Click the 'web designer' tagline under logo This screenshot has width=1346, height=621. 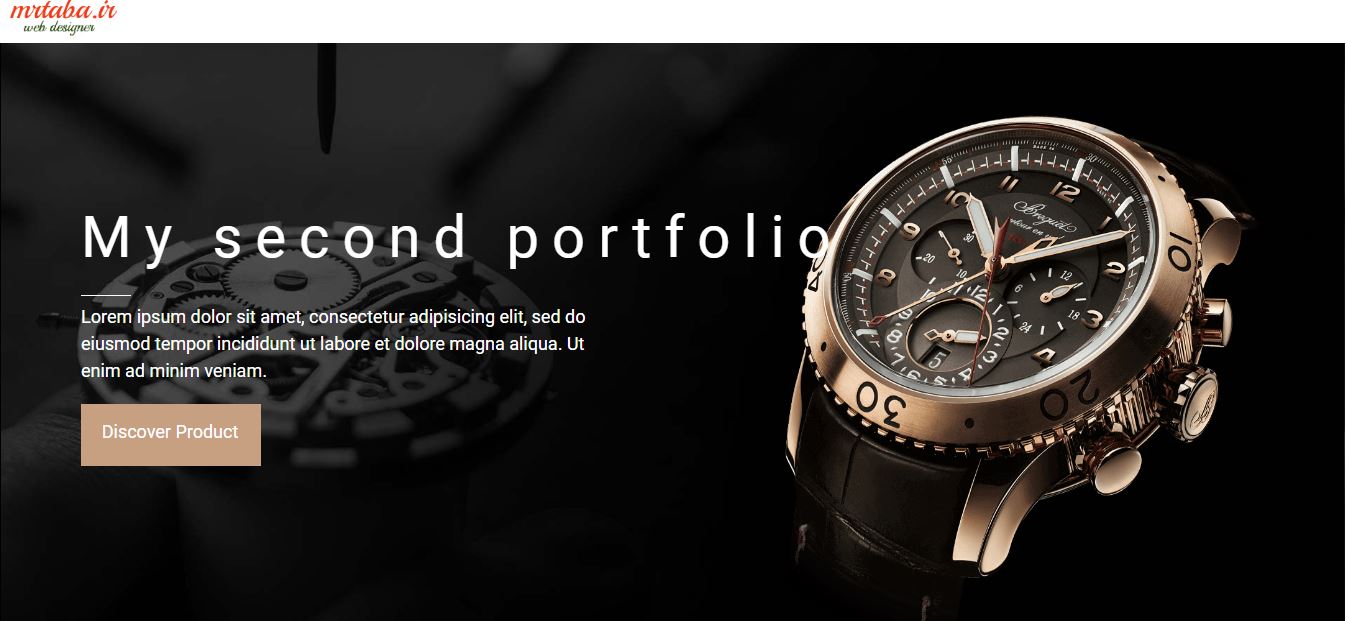tap(59, 28)
